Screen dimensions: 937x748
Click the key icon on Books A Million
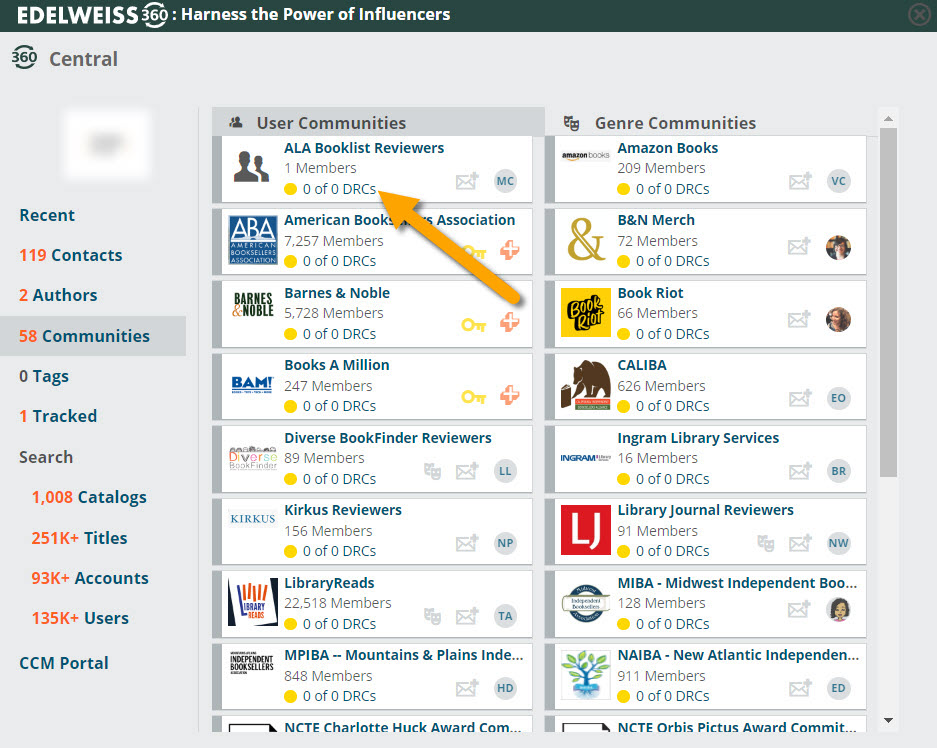pos(473,397)
